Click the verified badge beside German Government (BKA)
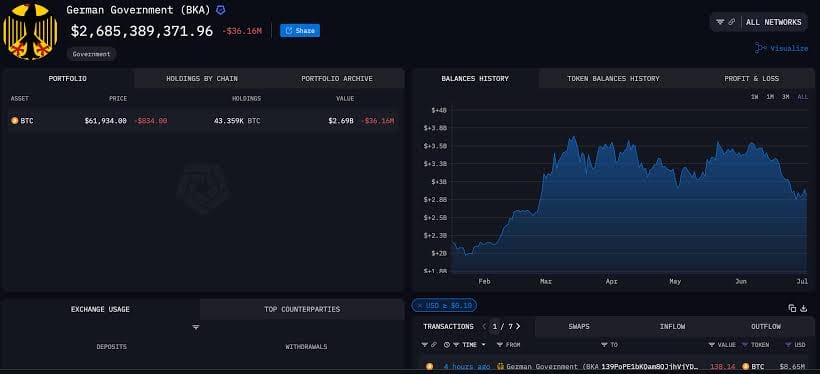The height and width of the screenshot is (374, 820). [221, 10]
